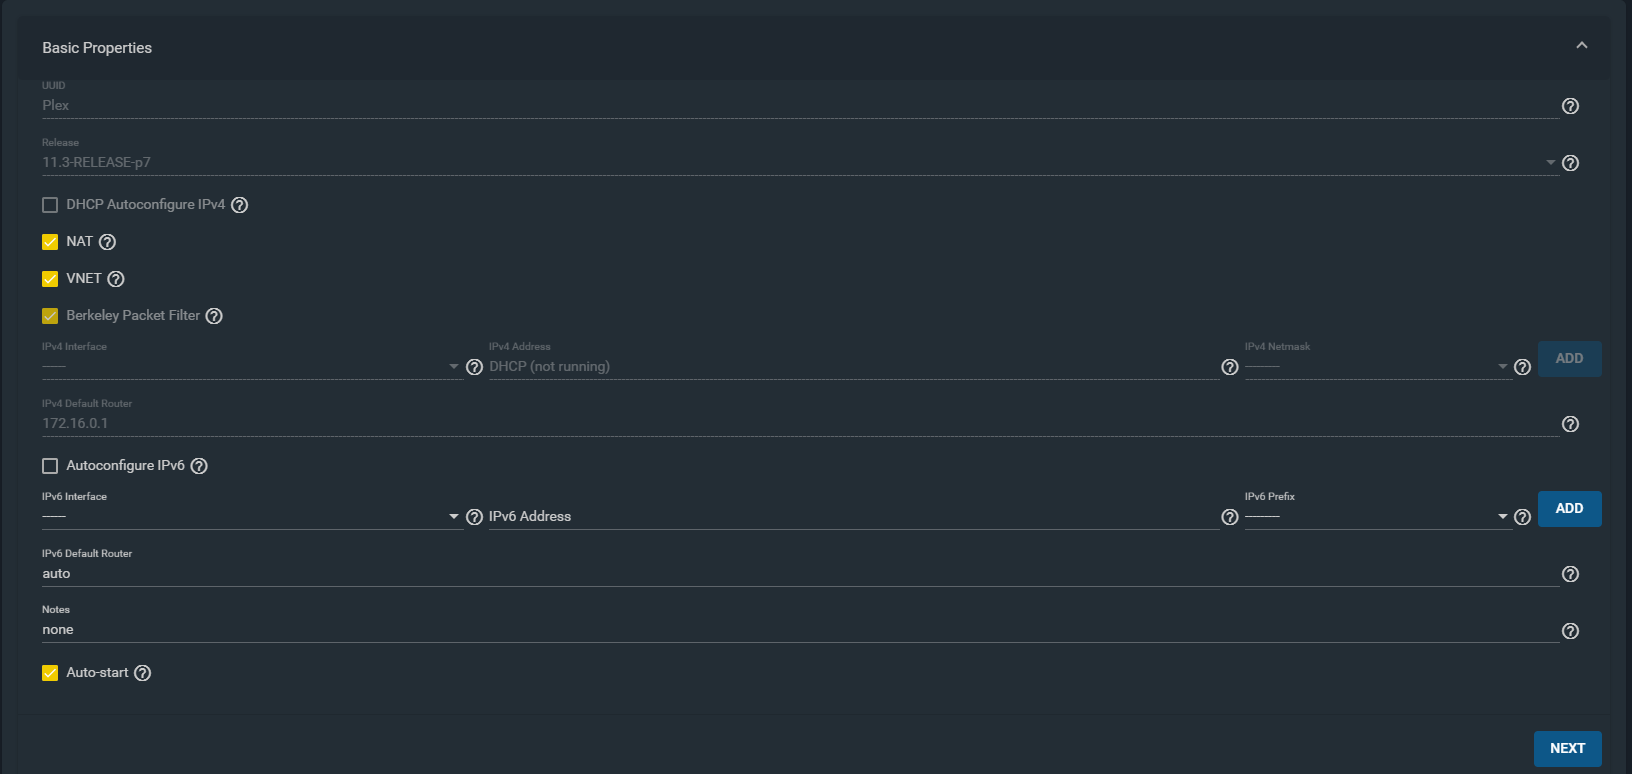
Task: Open help tooltip for Autoconfigure IPv6
Action: click(x=199, y=466)
